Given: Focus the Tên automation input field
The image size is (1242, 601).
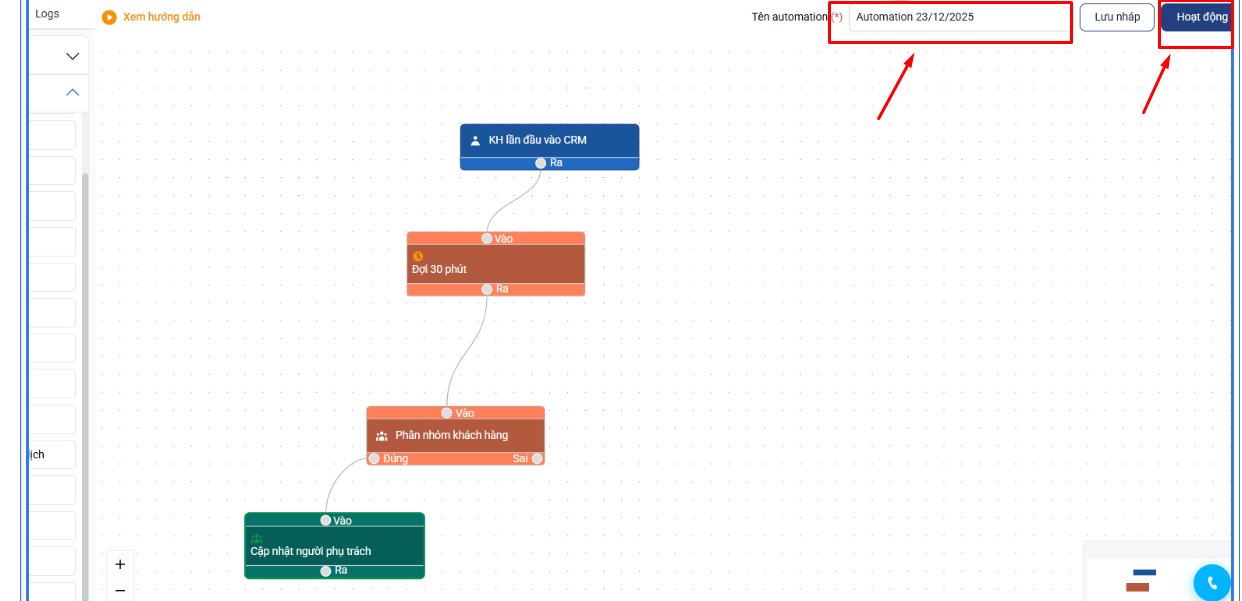Looking at the screenshot, I should click(958, 18).
